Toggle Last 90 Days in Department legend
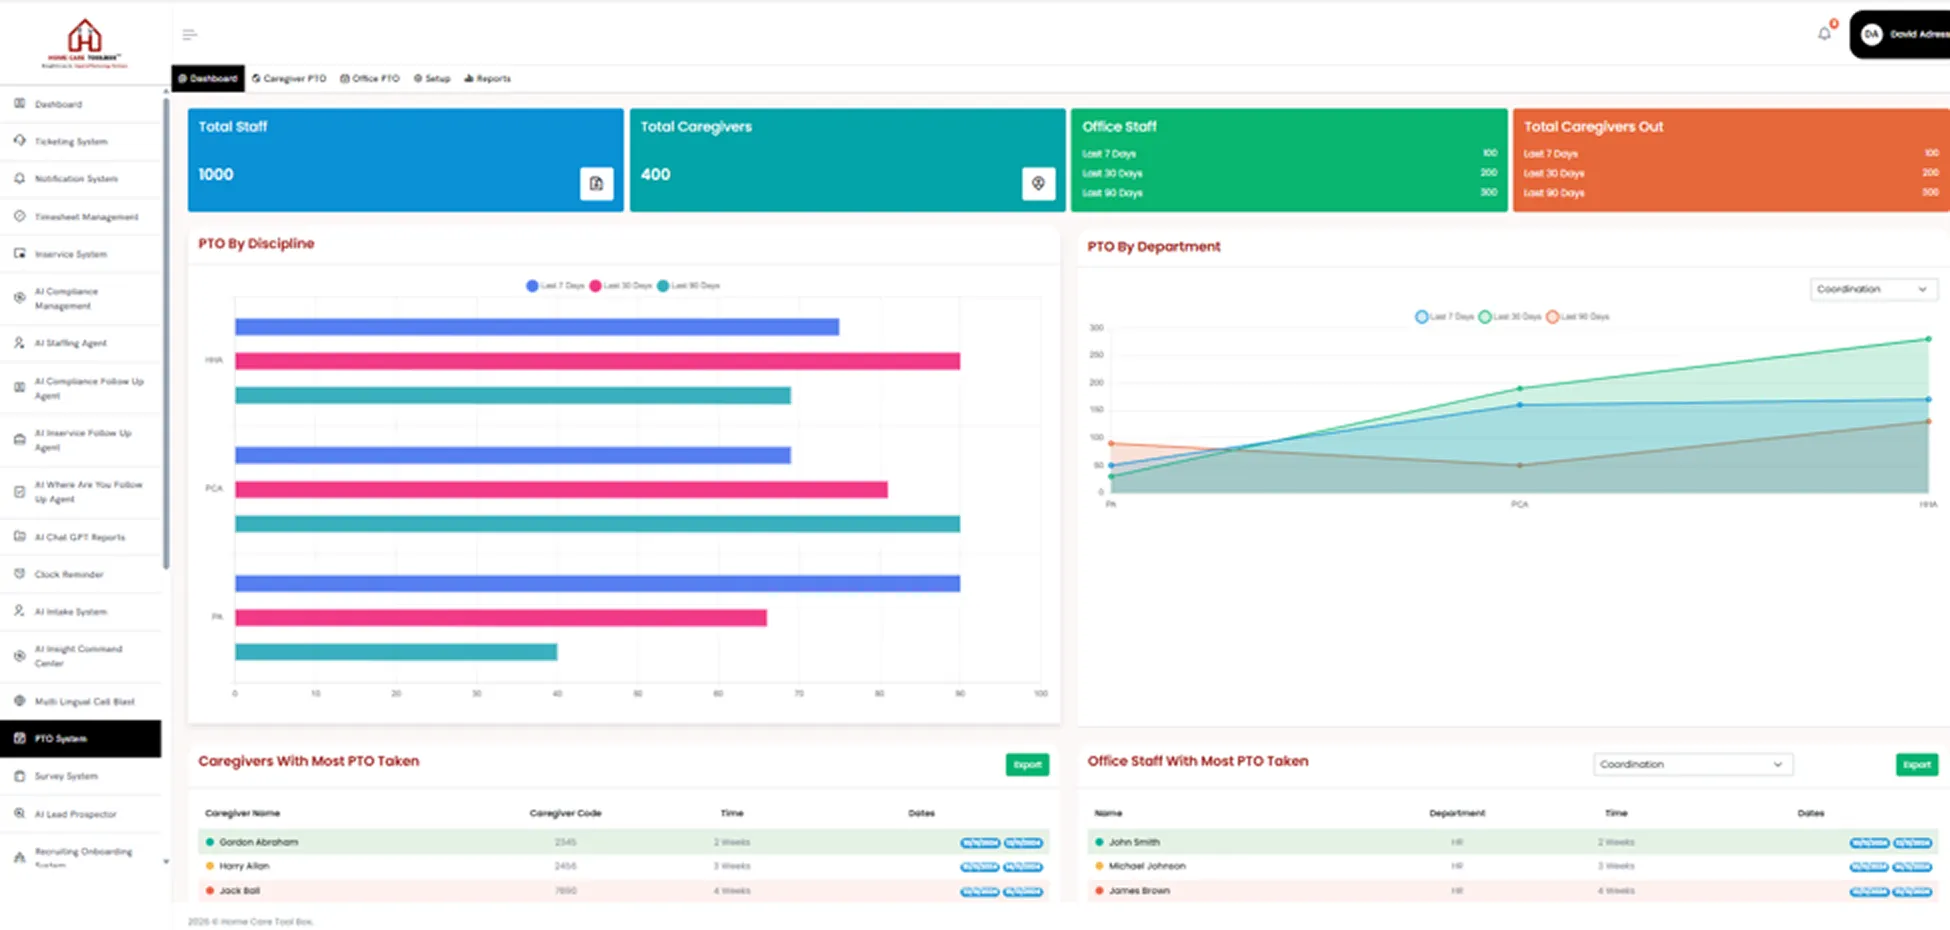The image size is (1950, 930). (1578, 317)
